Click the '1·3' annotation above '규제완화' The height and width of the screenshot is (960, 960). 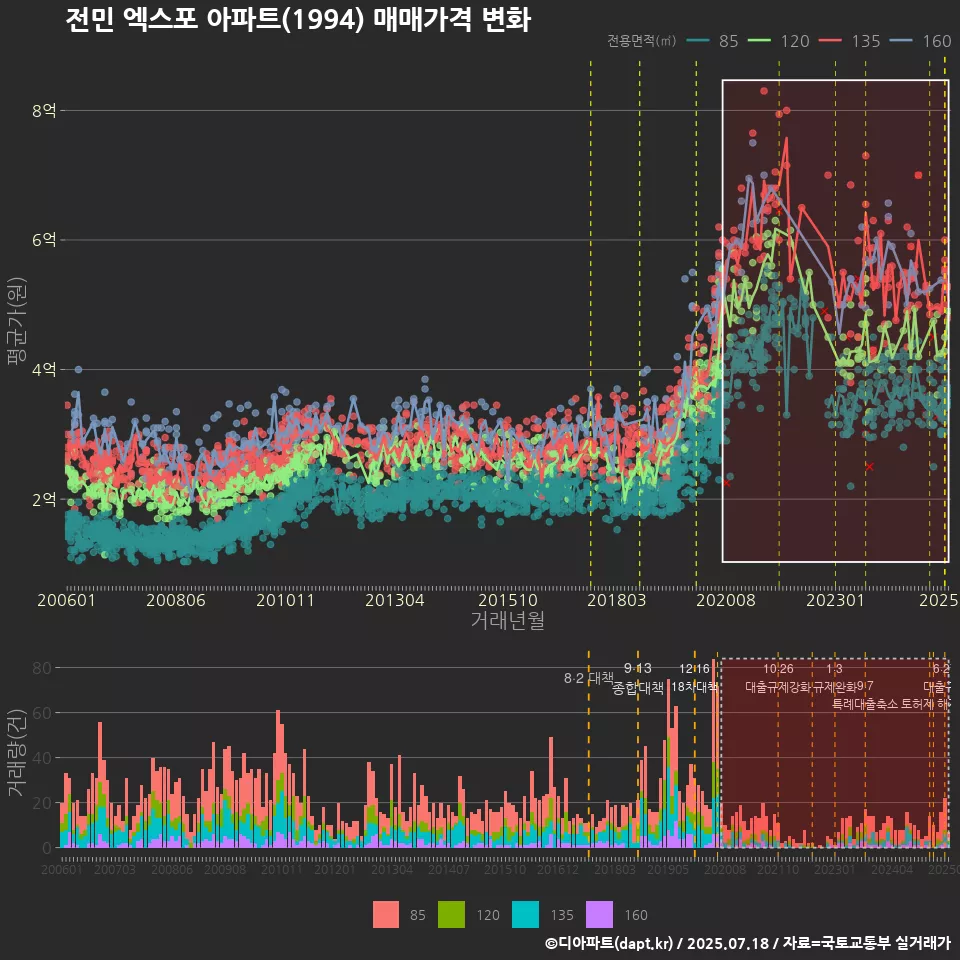(834, 669)
